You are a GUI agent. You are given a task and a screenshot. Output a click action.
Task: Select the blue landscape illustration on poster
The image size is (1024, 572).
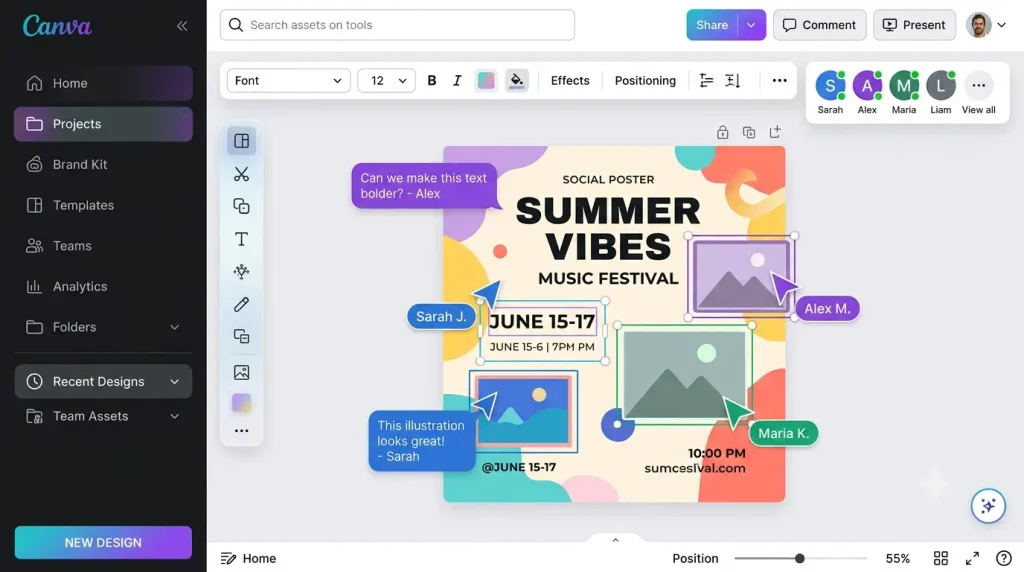pos(523,411)
